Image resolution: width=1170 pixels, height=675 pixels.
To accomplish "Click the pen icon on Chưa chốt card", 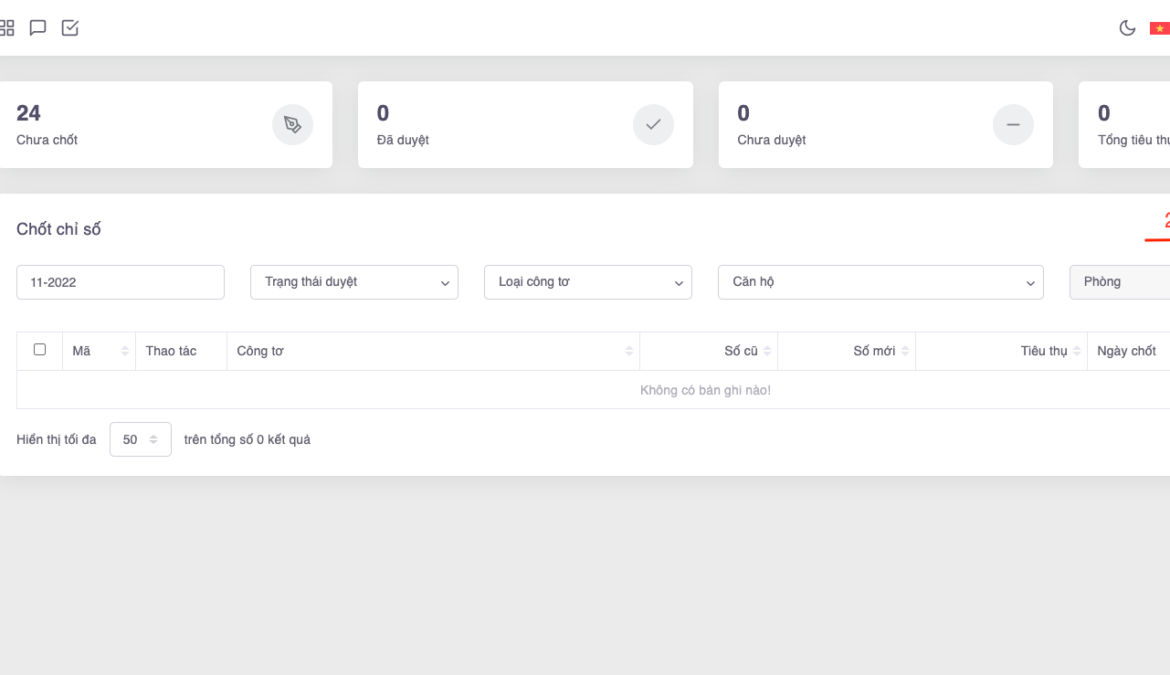I will [x=292, y=125].
